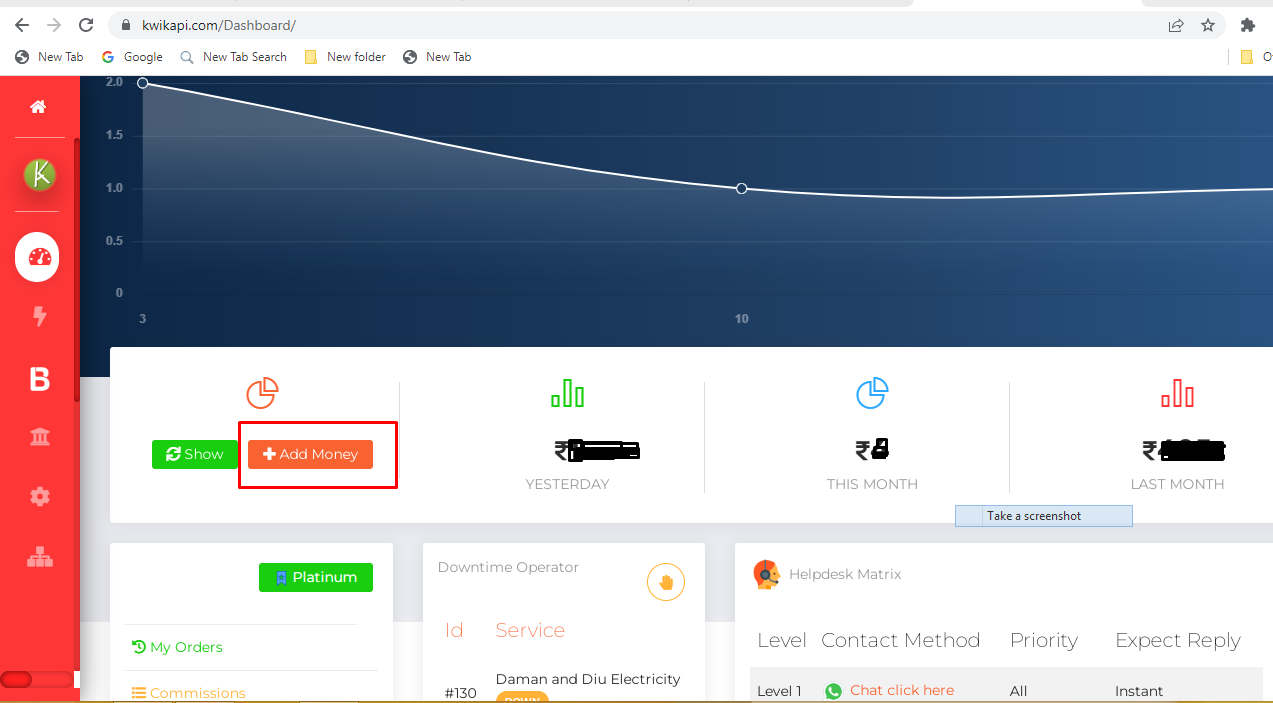1273x703 pixels.
Task: Bookmark page with the star icon
Action: pyautogui.click(x=1208, y=25)
